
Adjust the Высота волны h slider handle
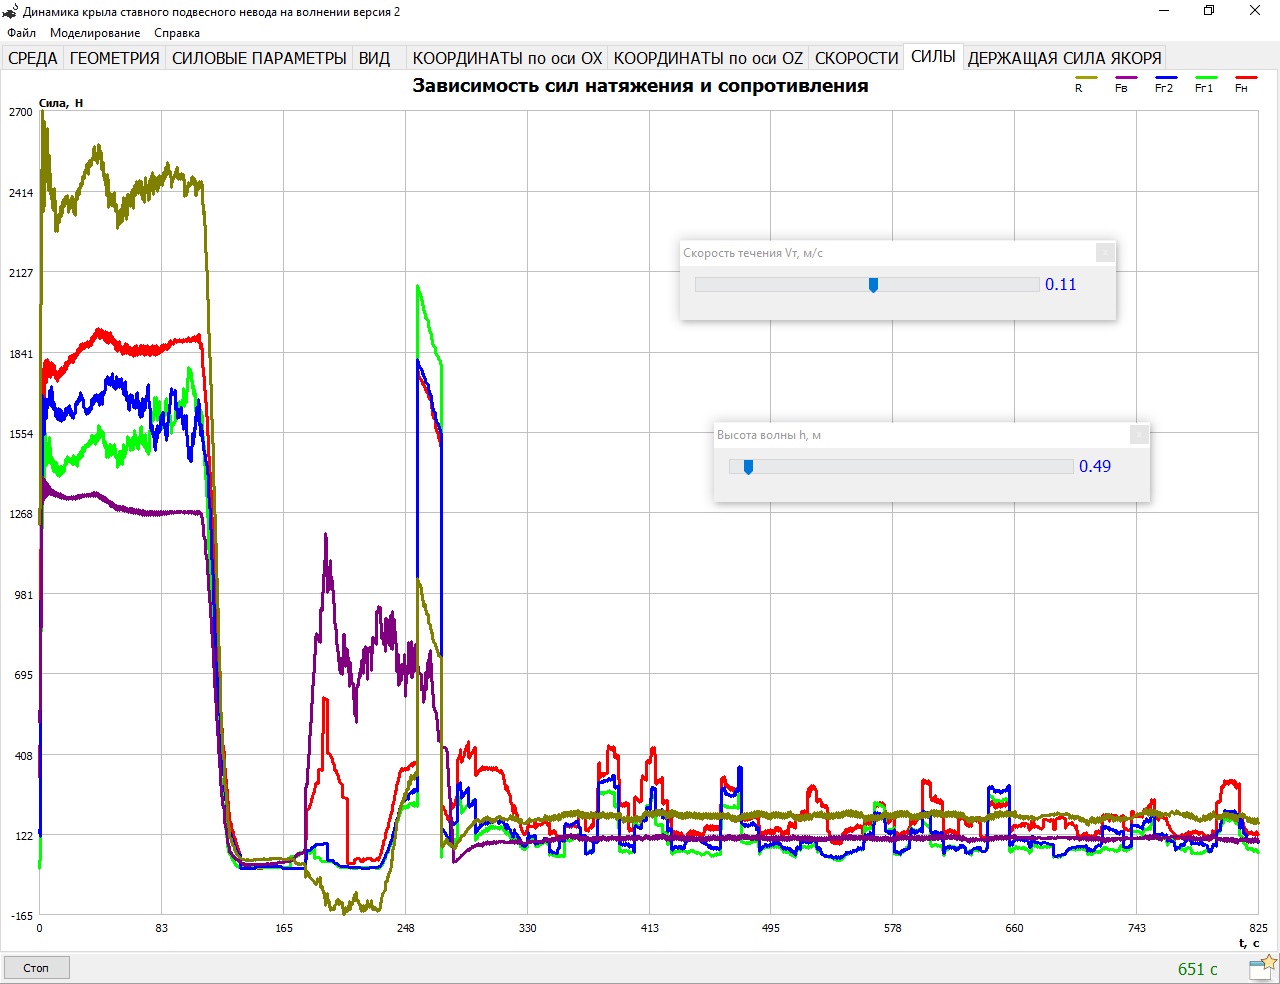(748, 467)
